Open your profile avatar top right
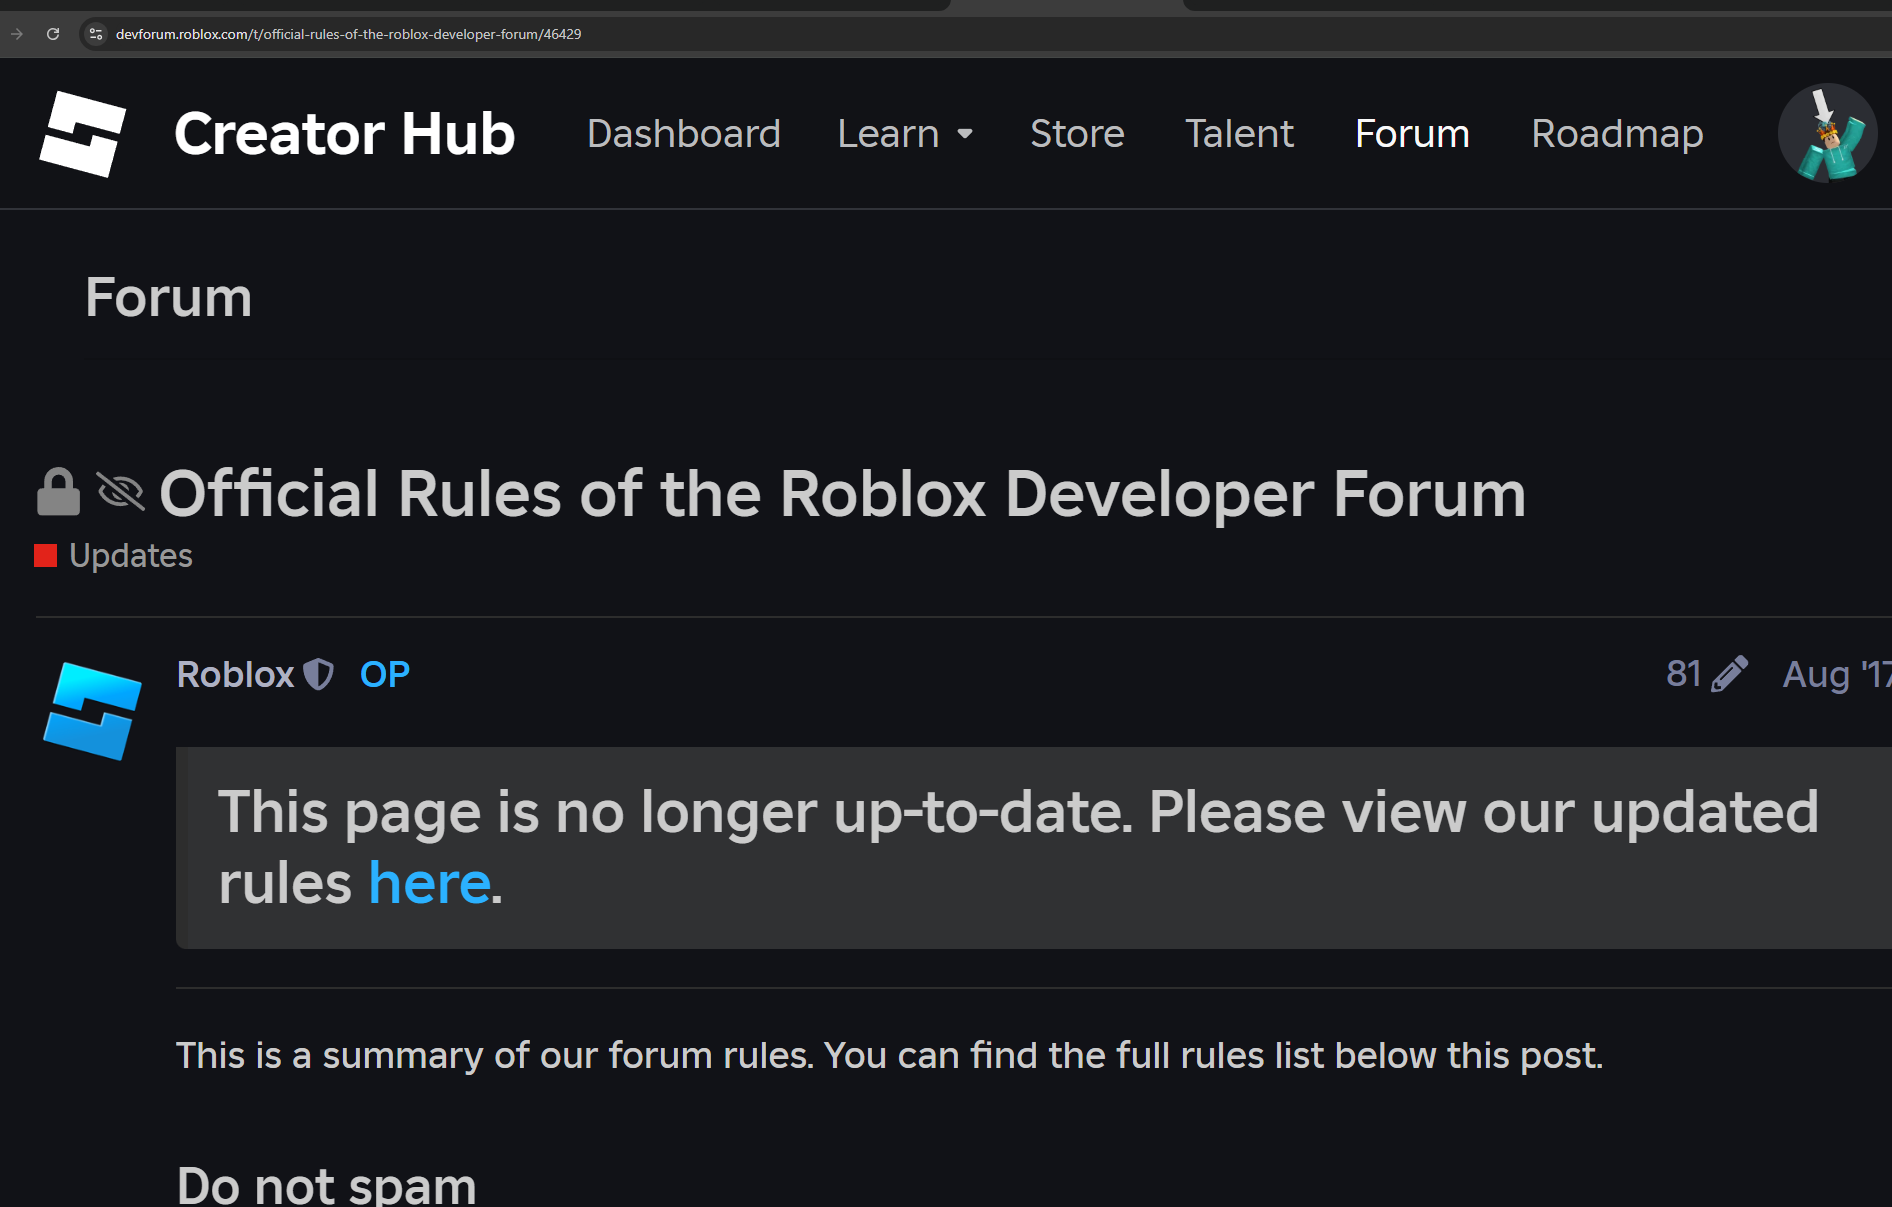 1827,133
